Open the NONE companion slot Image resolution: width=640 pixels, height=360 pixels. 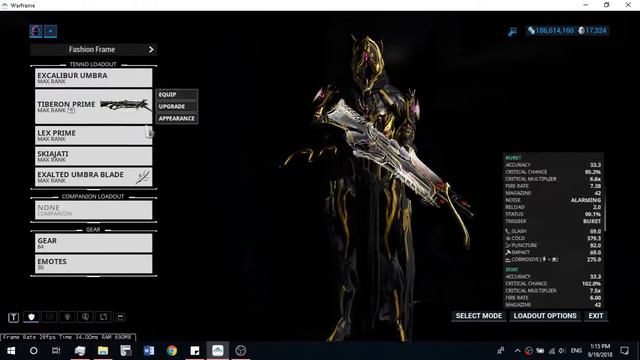coord(93,210)
